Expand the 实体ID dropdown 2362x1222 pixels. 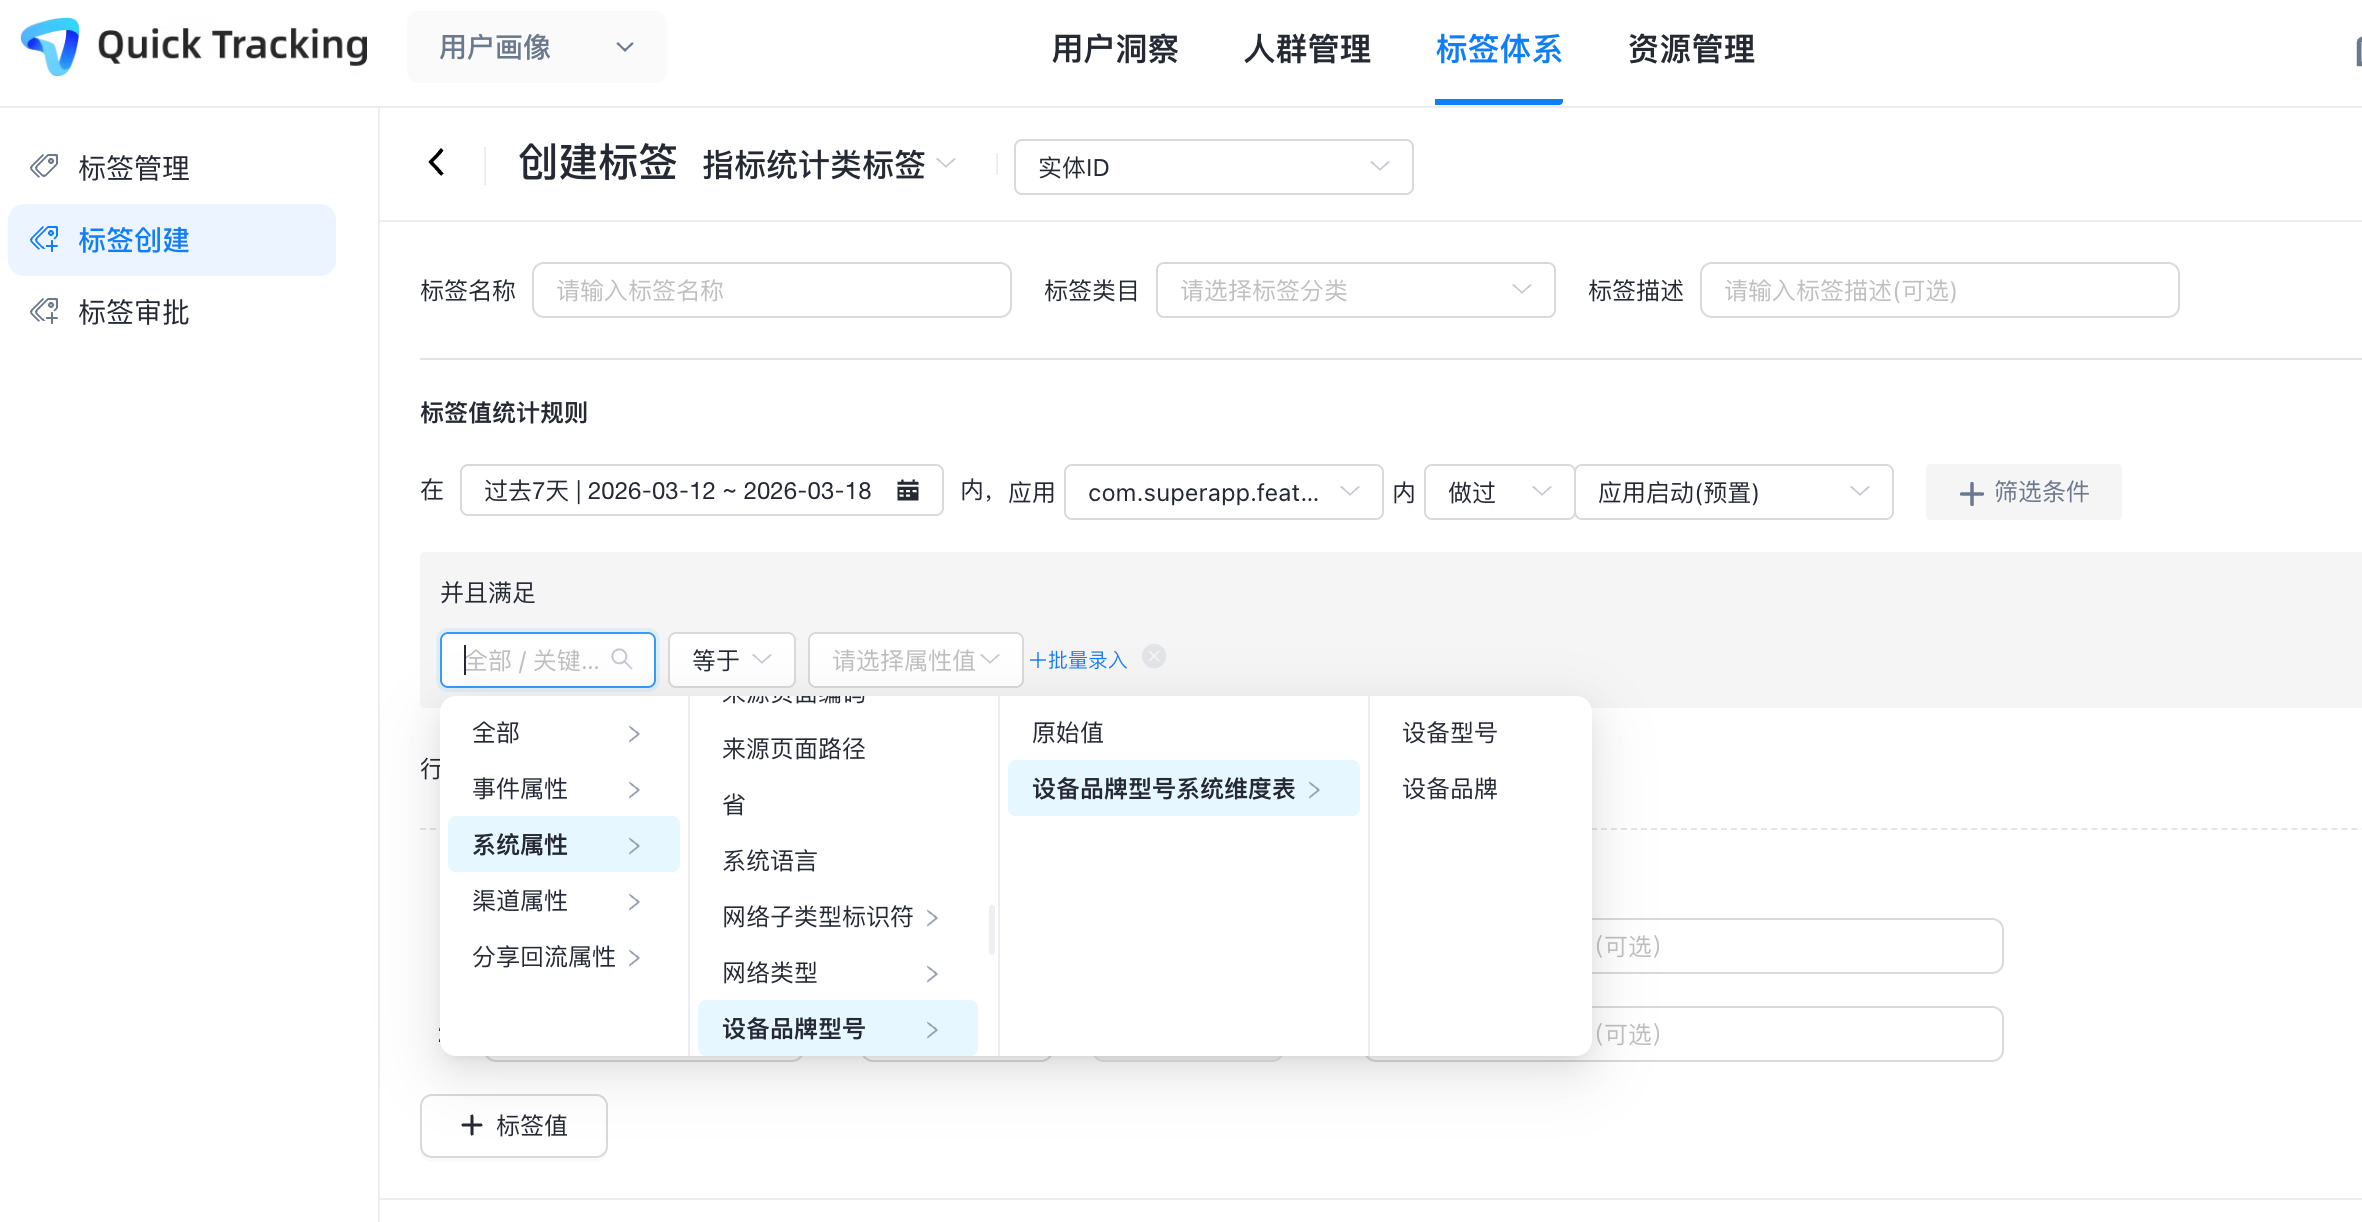[1212, 167]
